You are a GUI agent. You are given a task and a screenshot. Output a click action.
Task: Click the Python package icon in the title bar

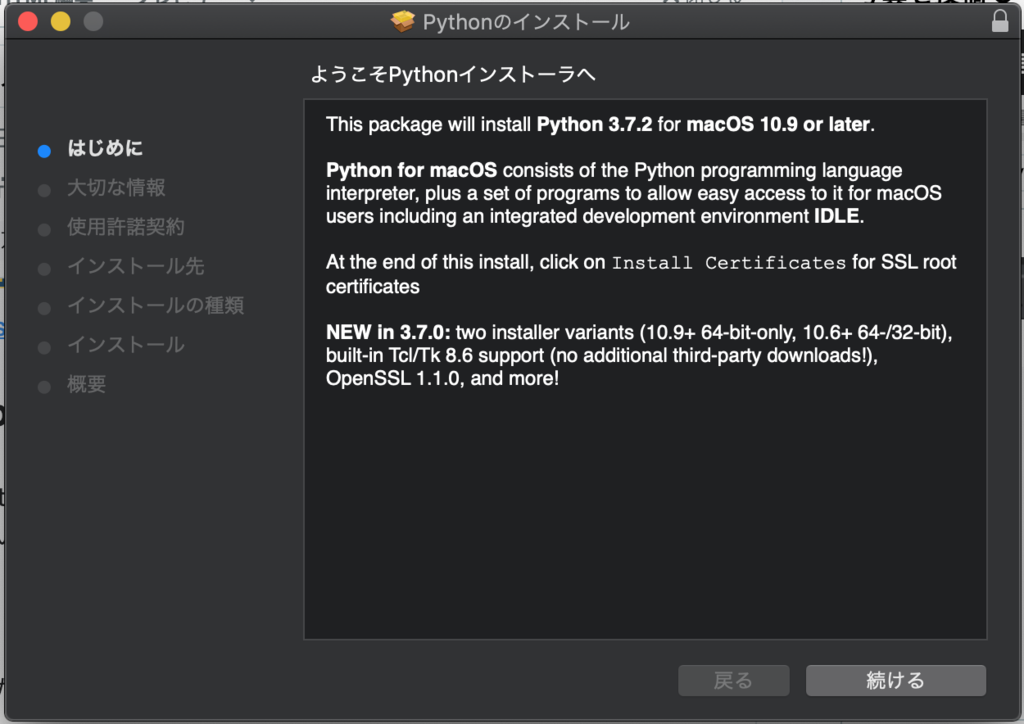[x=401, y=21]
